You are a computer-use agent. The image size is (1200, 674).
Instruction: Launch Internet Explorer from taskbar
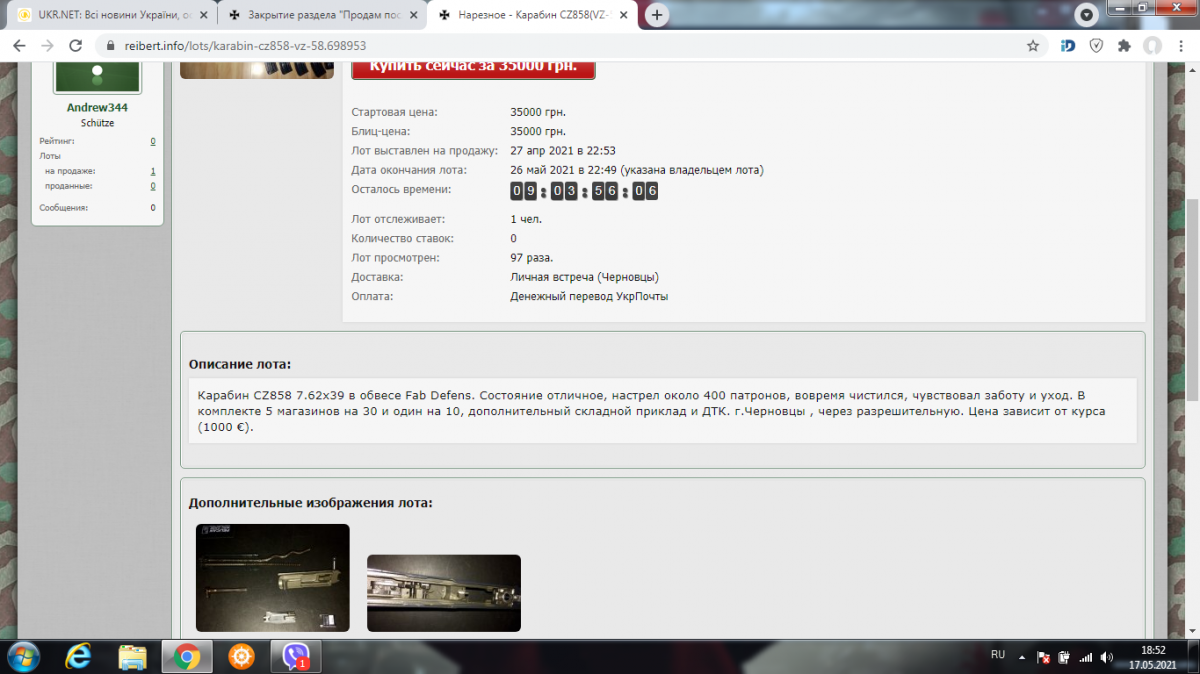(79, 657)
